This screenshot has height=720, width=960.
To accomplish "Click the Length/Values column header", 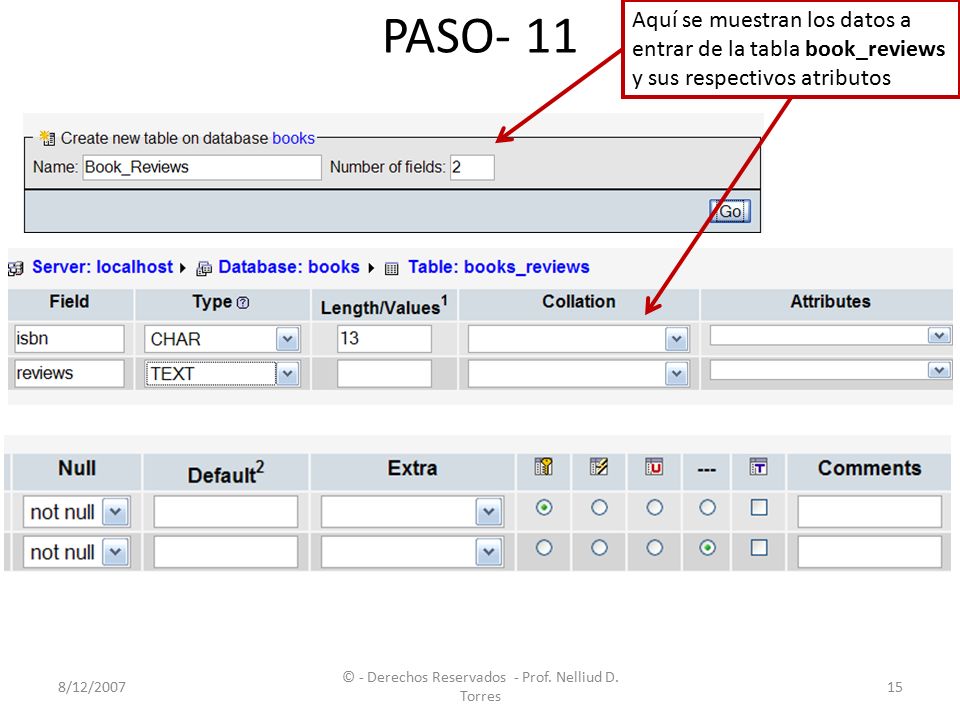I will click(384, 304).
